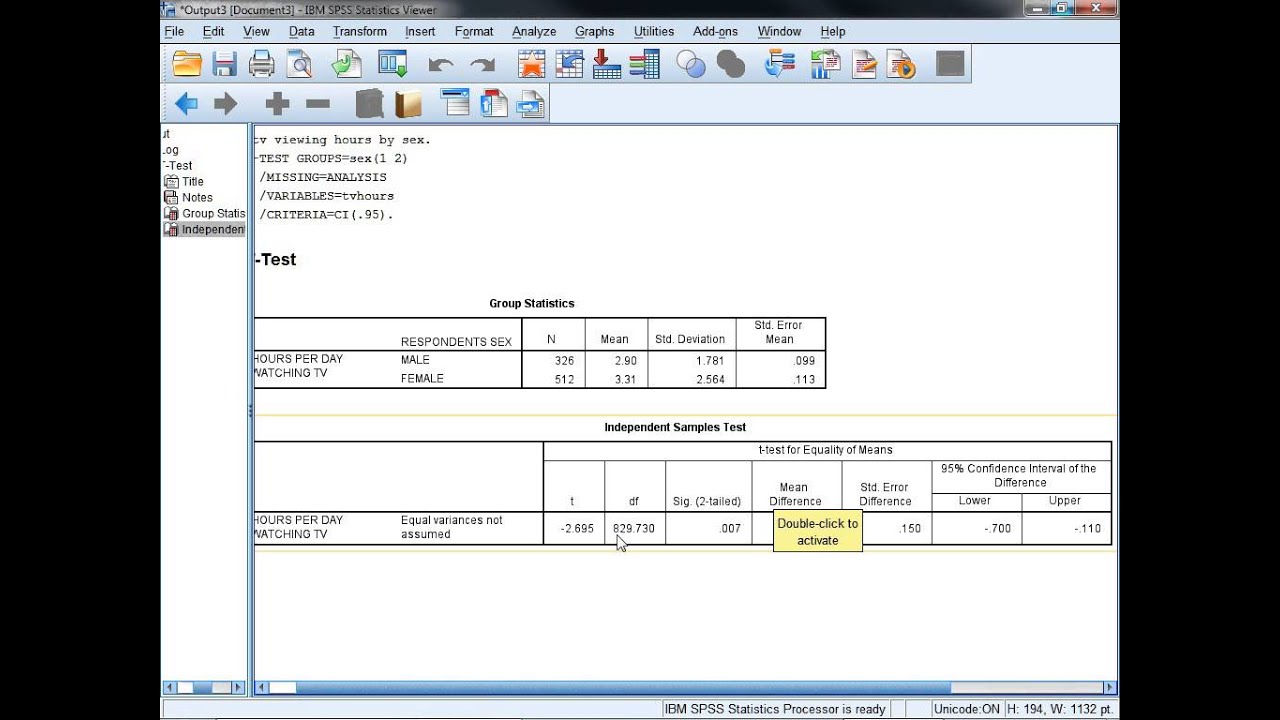The width and height of the screenshot is (1280, 720).
Task: Click the Insert Title icon
Action: point(493,103)
